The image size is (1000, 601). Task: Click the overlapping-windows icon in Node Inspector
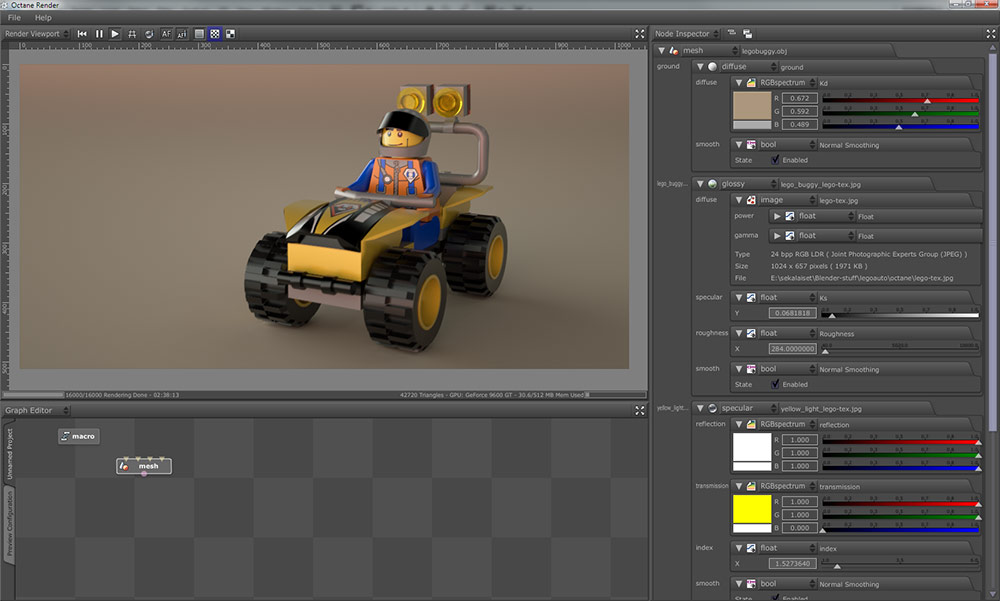tap(747, 34)
